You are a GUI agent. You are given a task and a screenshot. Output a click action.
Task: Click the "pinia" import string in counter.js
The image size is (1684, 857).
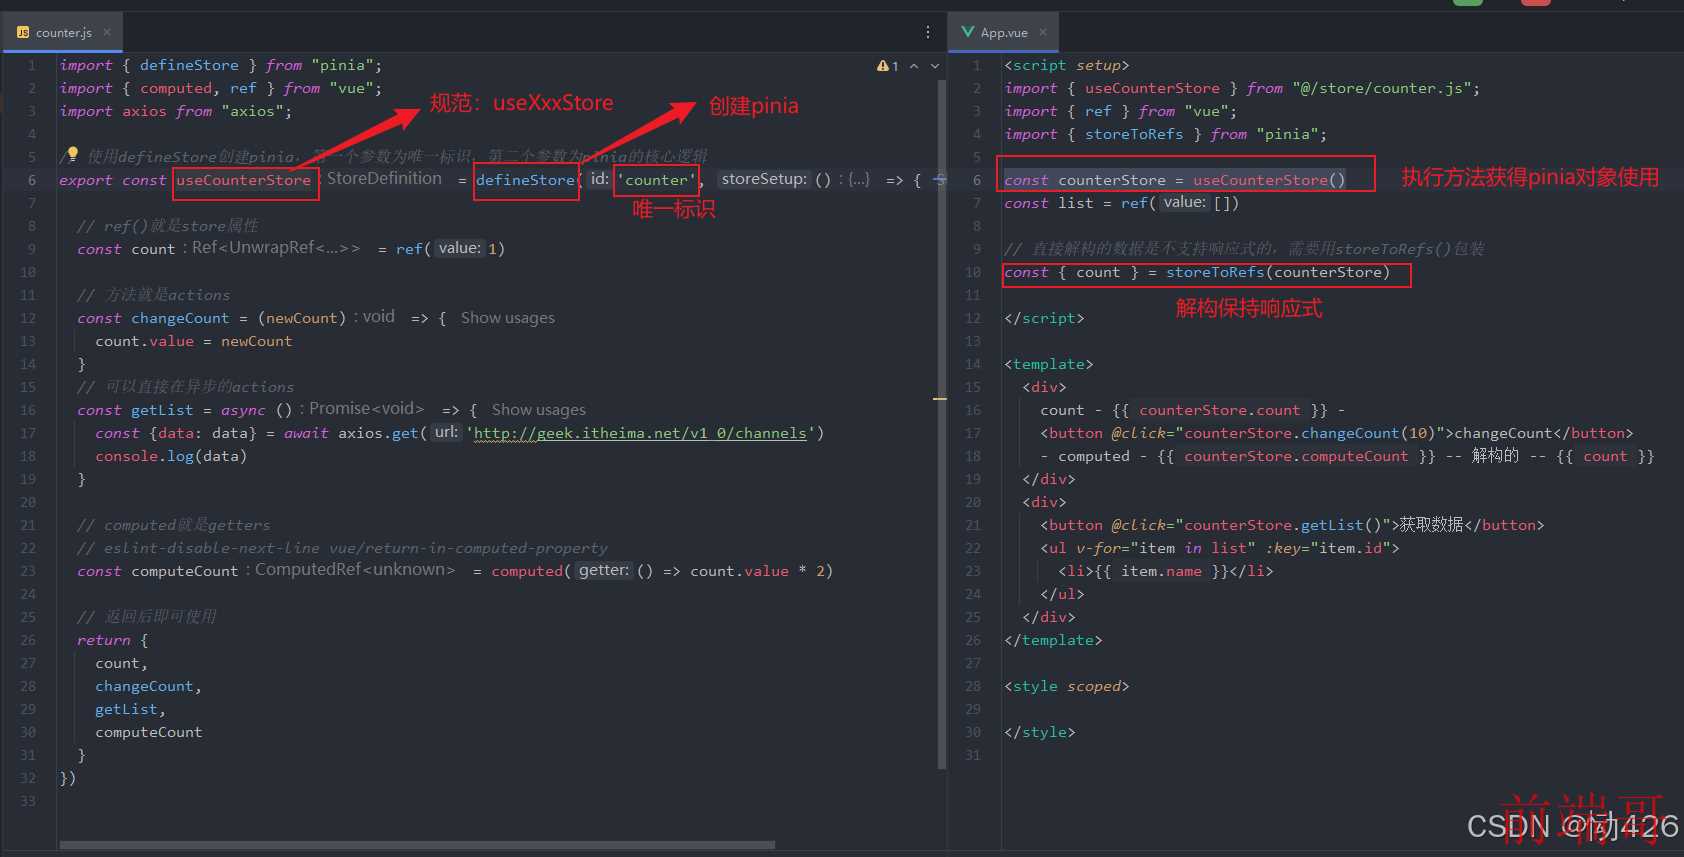click(342, 65)
